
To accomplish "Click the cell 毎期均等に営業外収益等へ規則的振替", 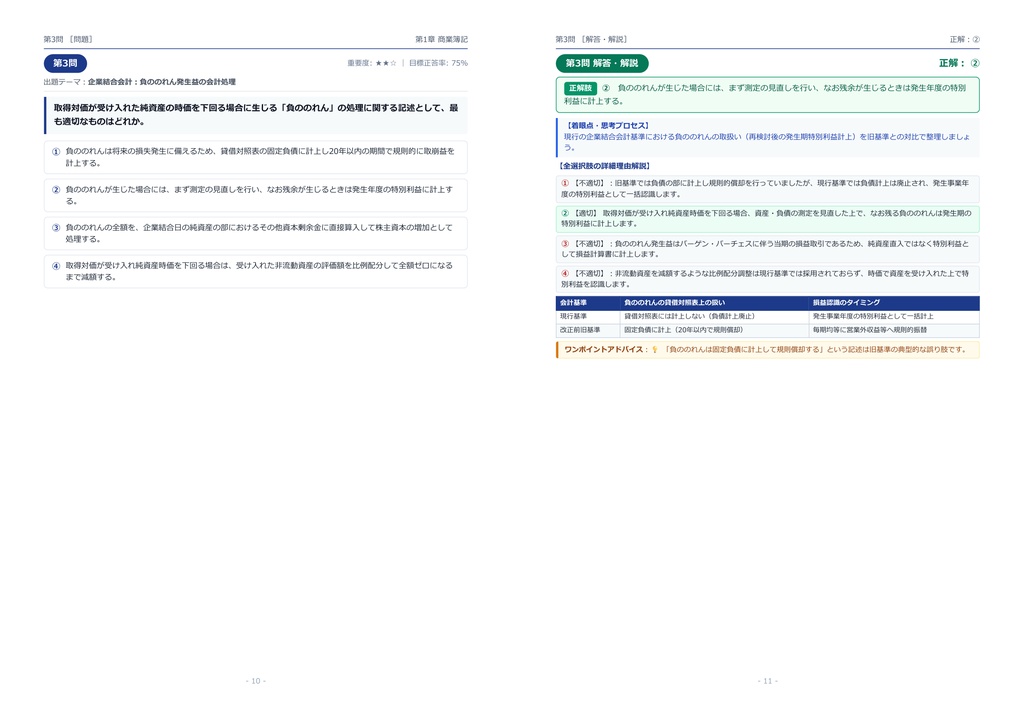I will click(894, 330).
